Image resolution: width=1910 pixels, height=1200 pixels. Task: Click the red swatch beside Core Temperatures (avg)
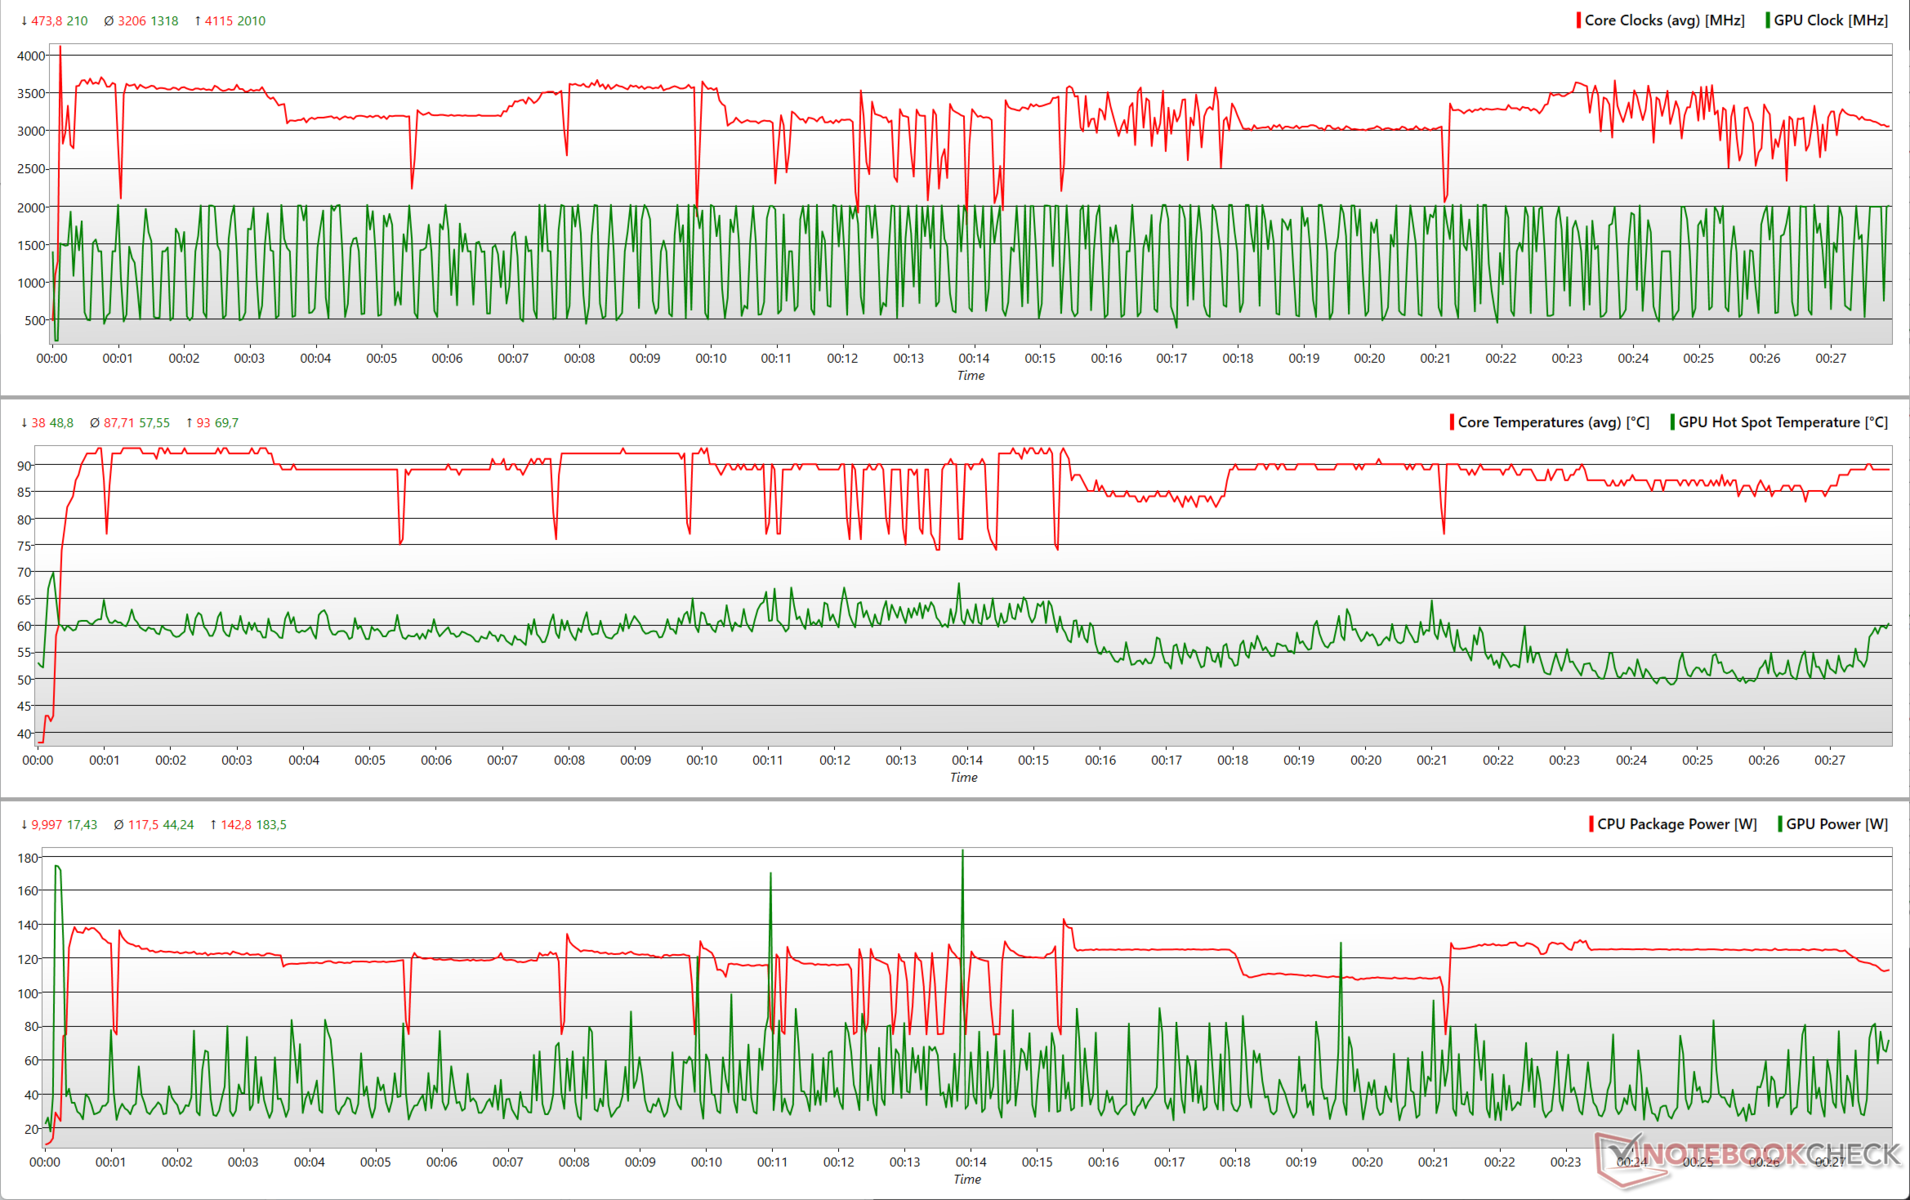click(1452, 422)
